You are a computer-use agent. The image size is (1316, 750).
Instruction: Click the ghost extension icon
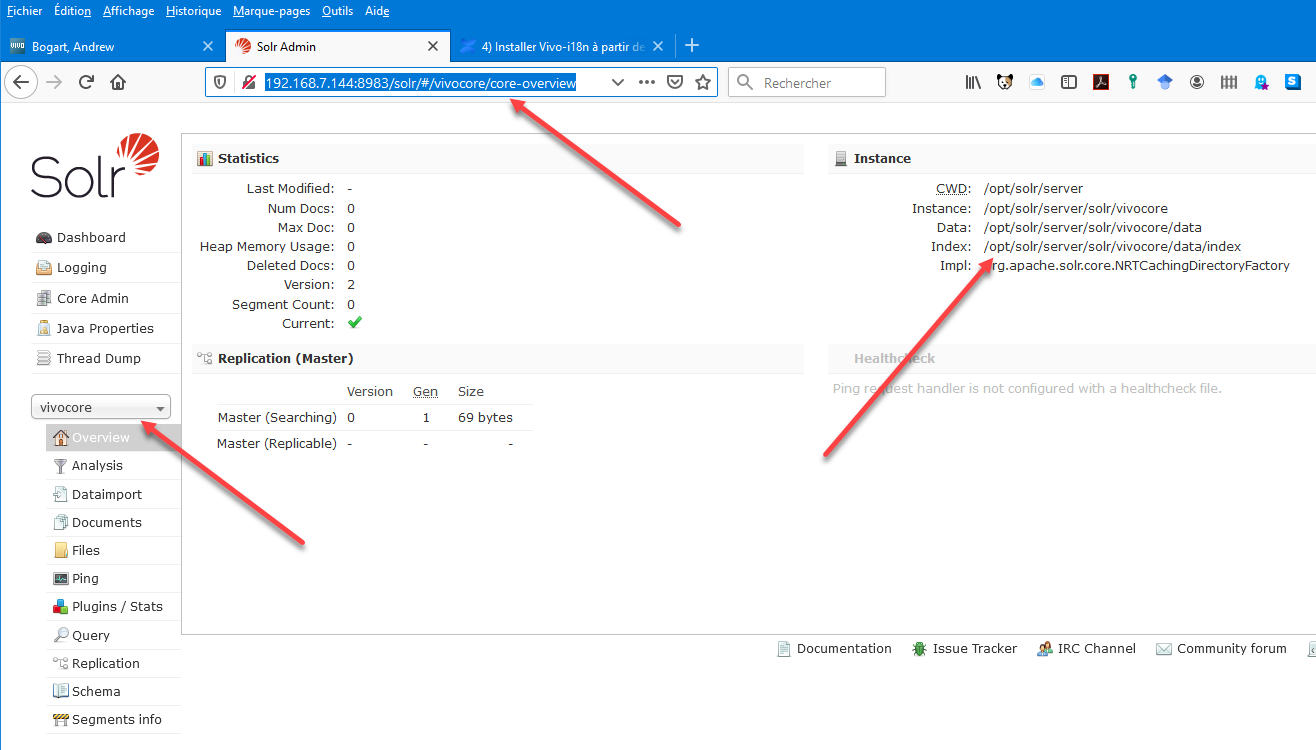point(1261,82)
